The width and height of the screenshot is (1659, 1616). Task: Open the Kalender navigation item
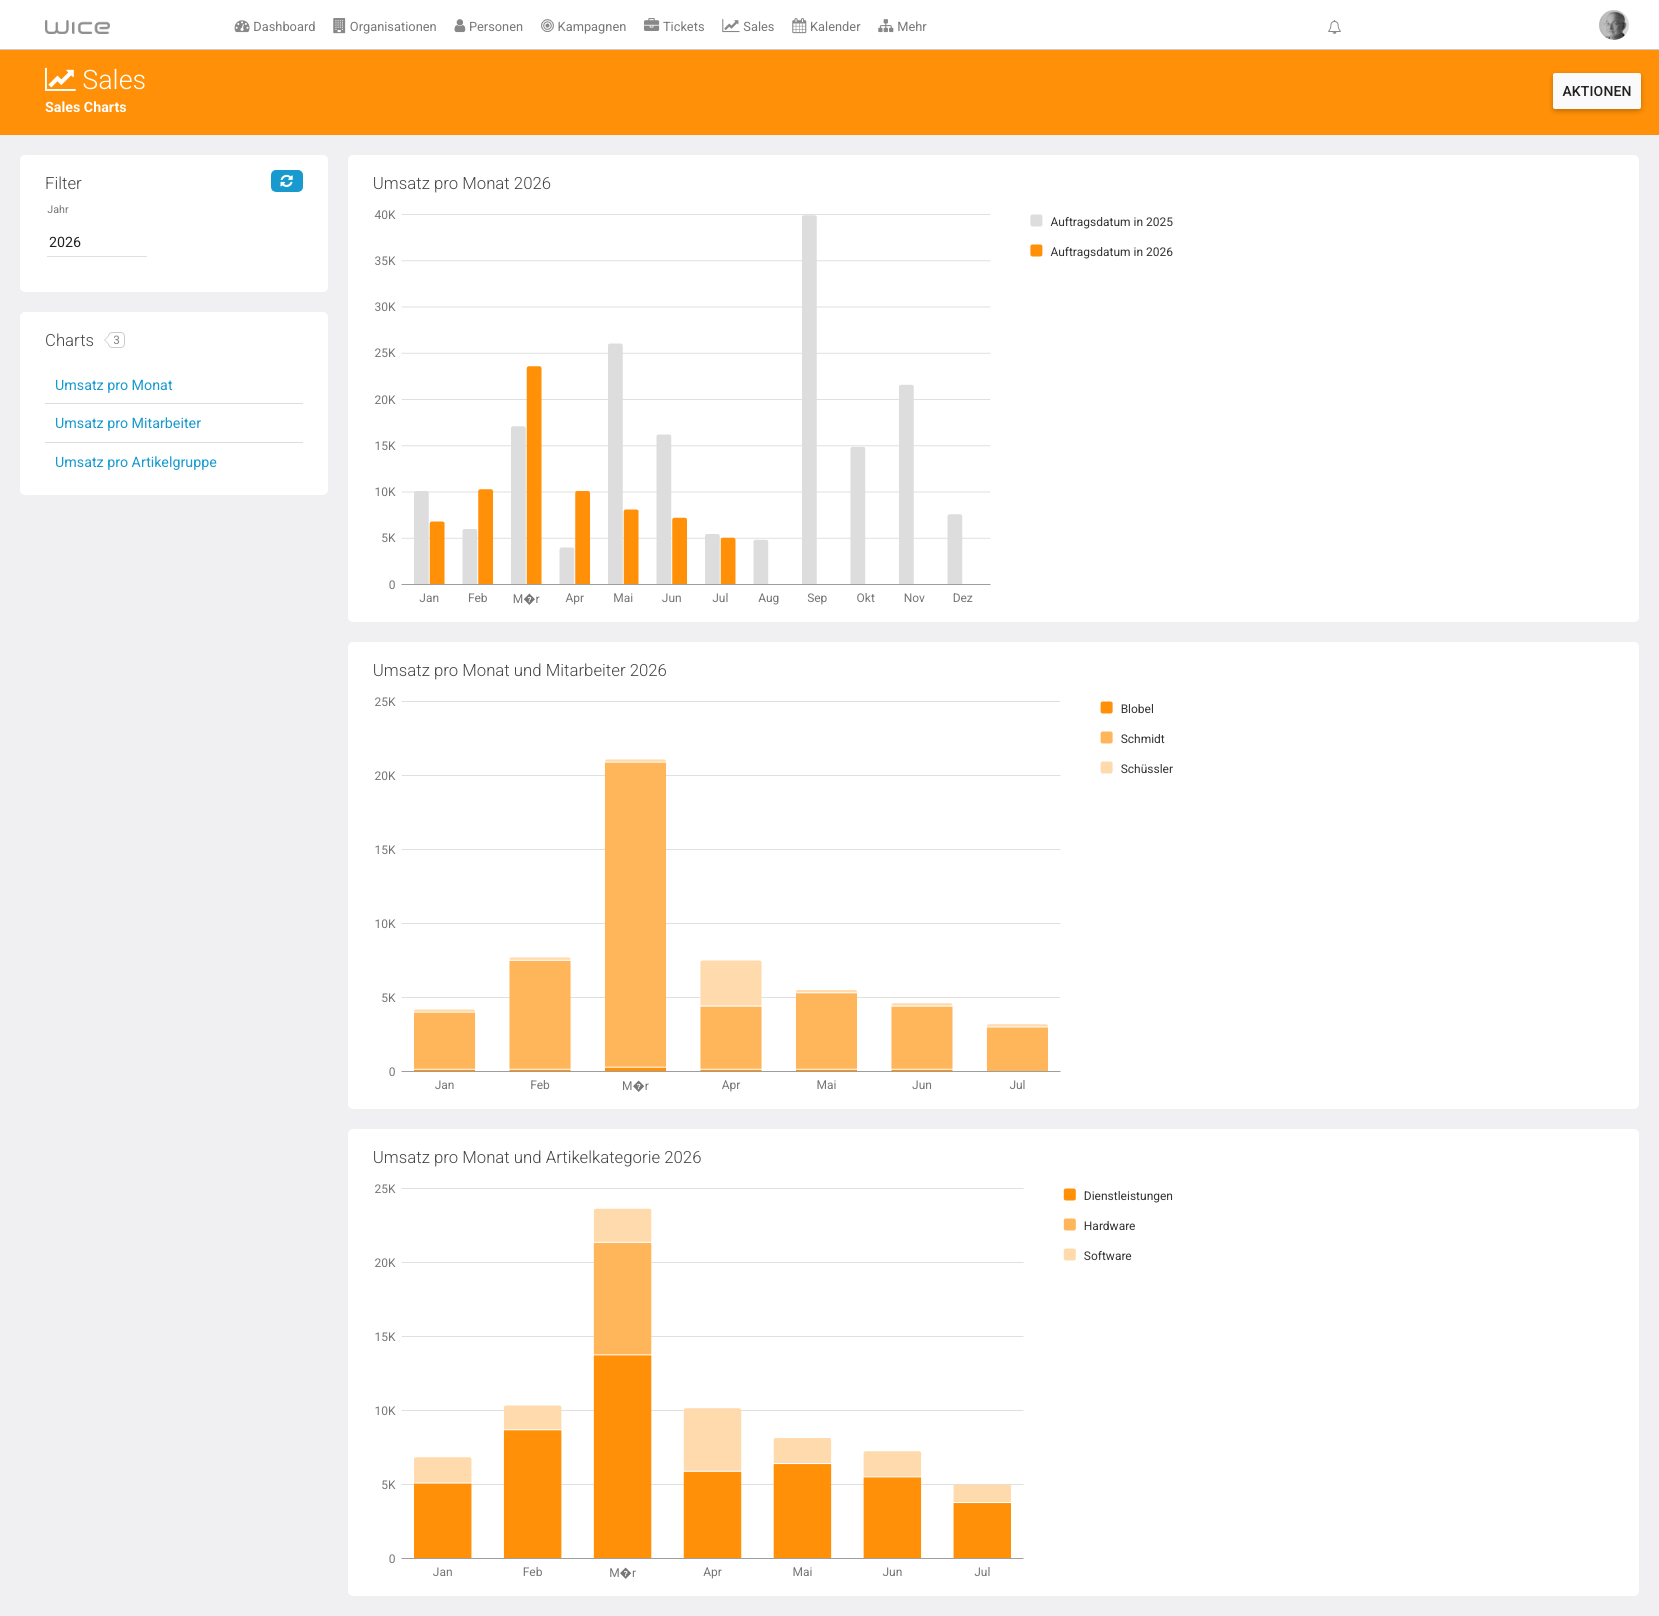point(826,27)
